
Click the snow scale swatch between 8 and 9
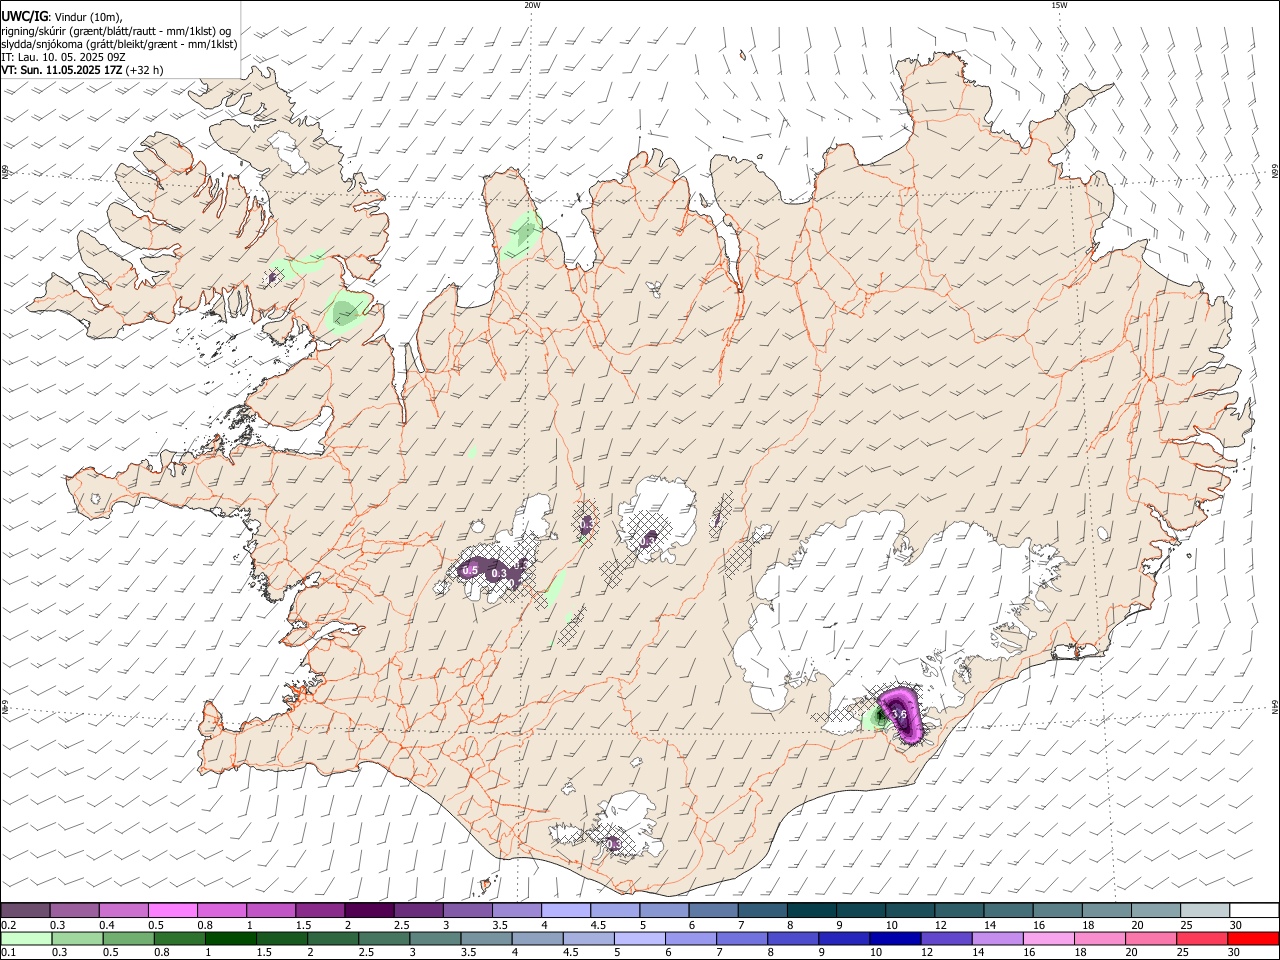(810, 910)
